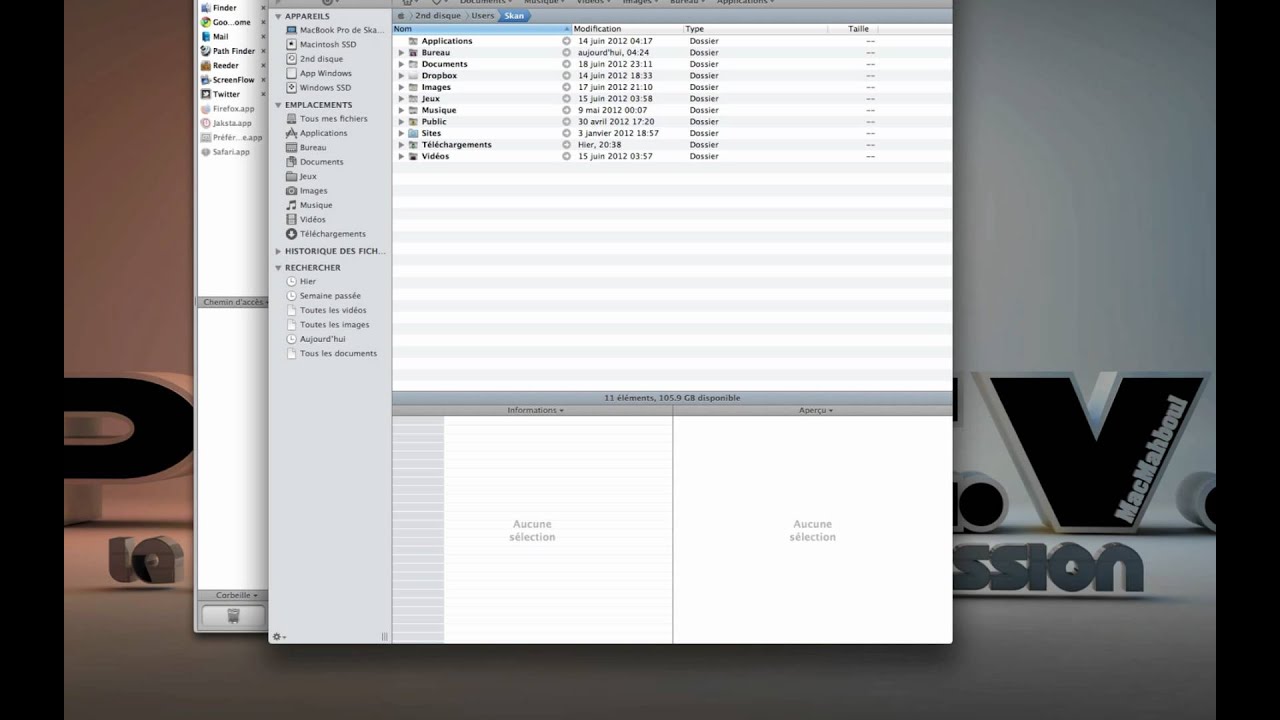Click the trash icon under Corbeille
The width and height of the screenshot is (1280, 720).
233,616
